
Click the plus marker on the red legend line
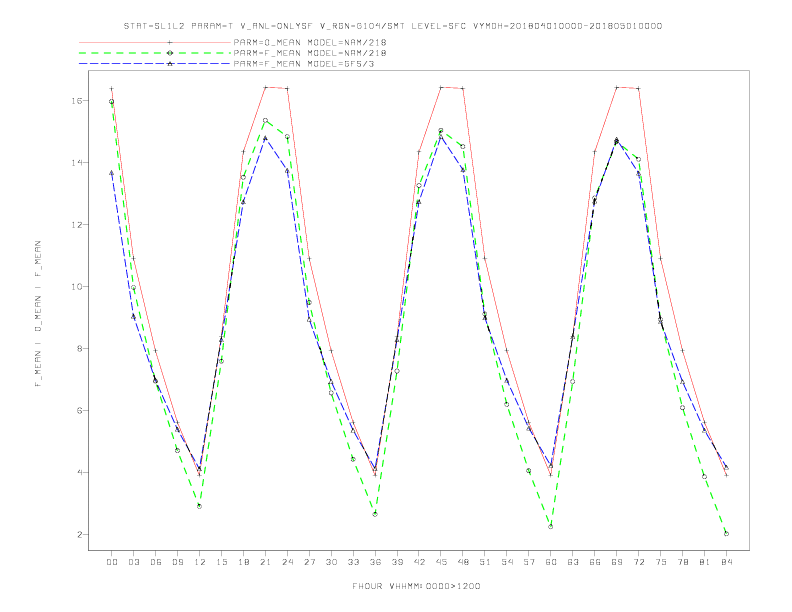point(170,42)
